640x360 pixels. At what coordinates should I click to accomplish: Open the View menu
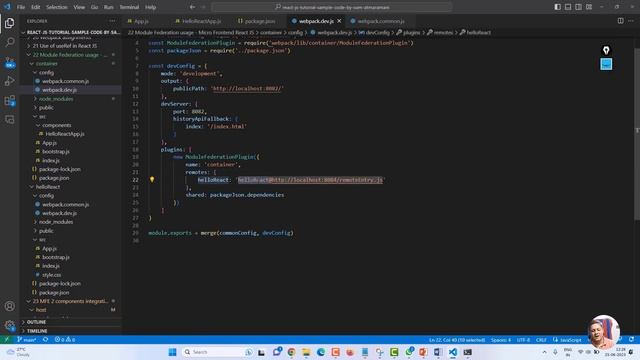[x=79, y=7]
